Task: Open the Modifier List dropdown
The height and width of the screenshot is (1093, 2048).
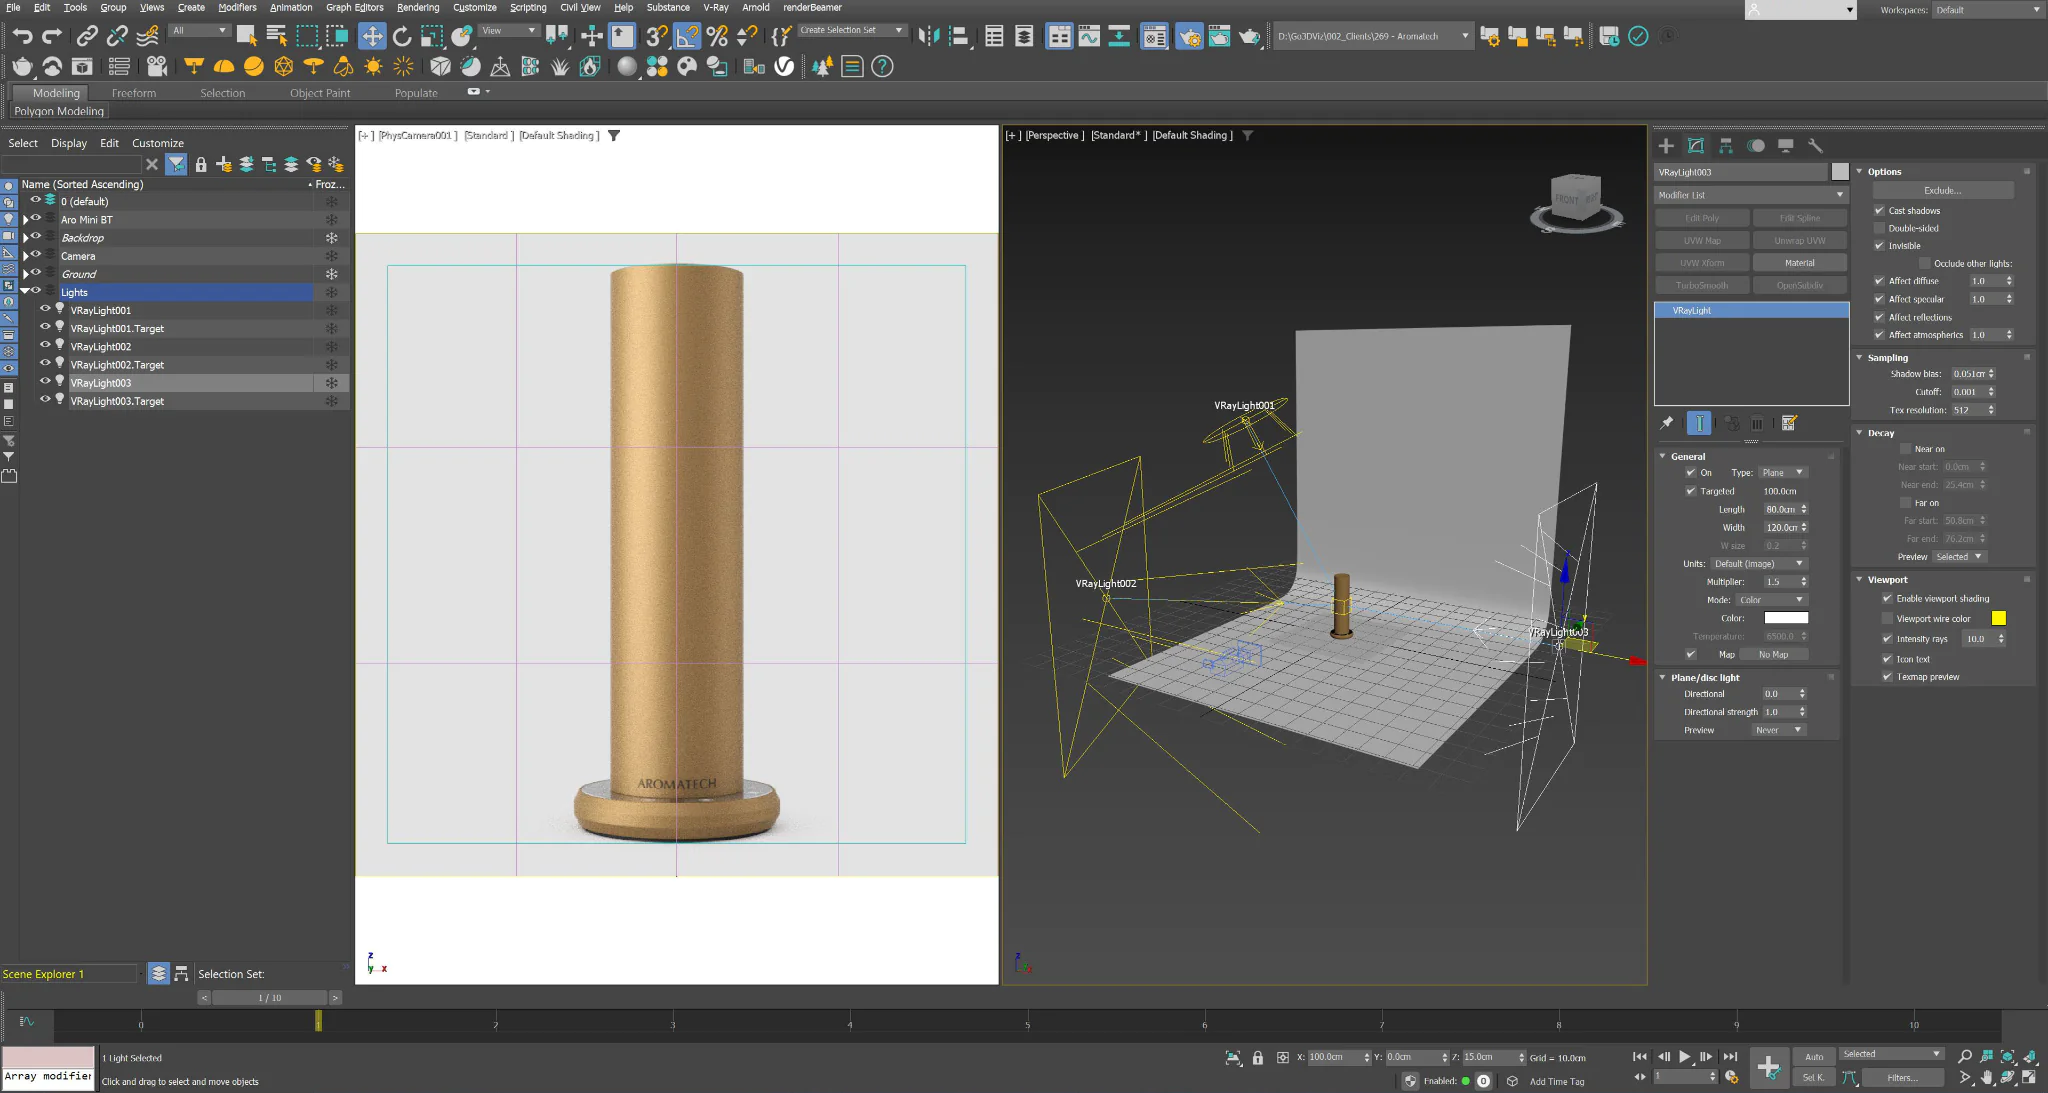Action: (1750, 195)
